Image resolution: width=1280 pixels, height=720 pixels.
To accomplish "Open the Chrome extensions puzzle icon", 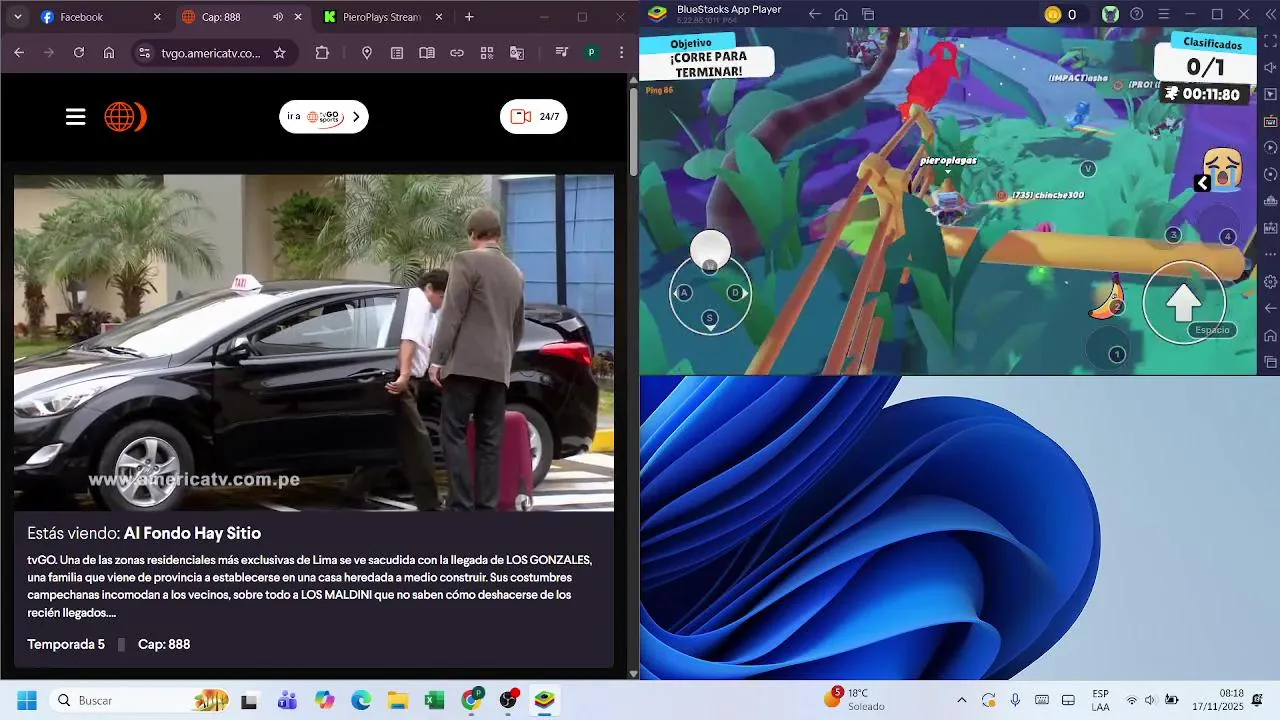I will tap(322, 53).
